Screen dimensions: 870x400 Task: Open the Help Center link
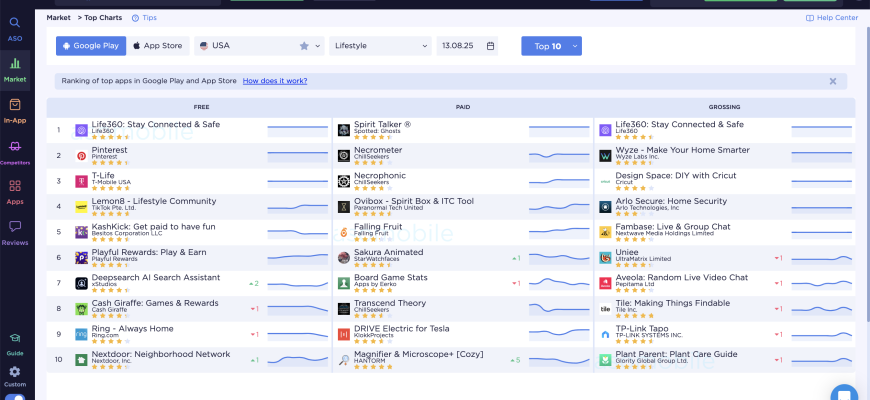[832, 17]
